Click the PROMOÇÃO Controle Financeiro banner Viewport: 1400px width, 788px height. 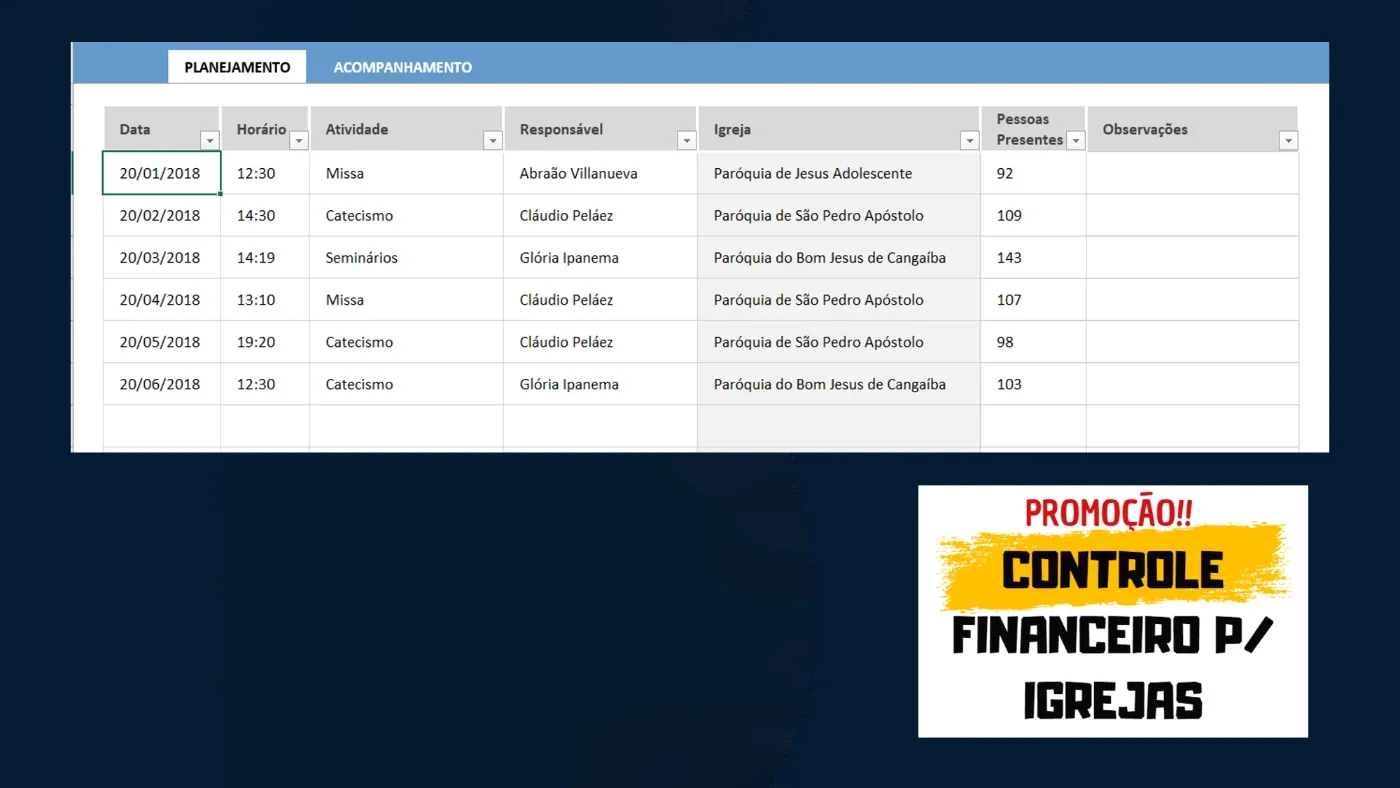(1113, 611)
